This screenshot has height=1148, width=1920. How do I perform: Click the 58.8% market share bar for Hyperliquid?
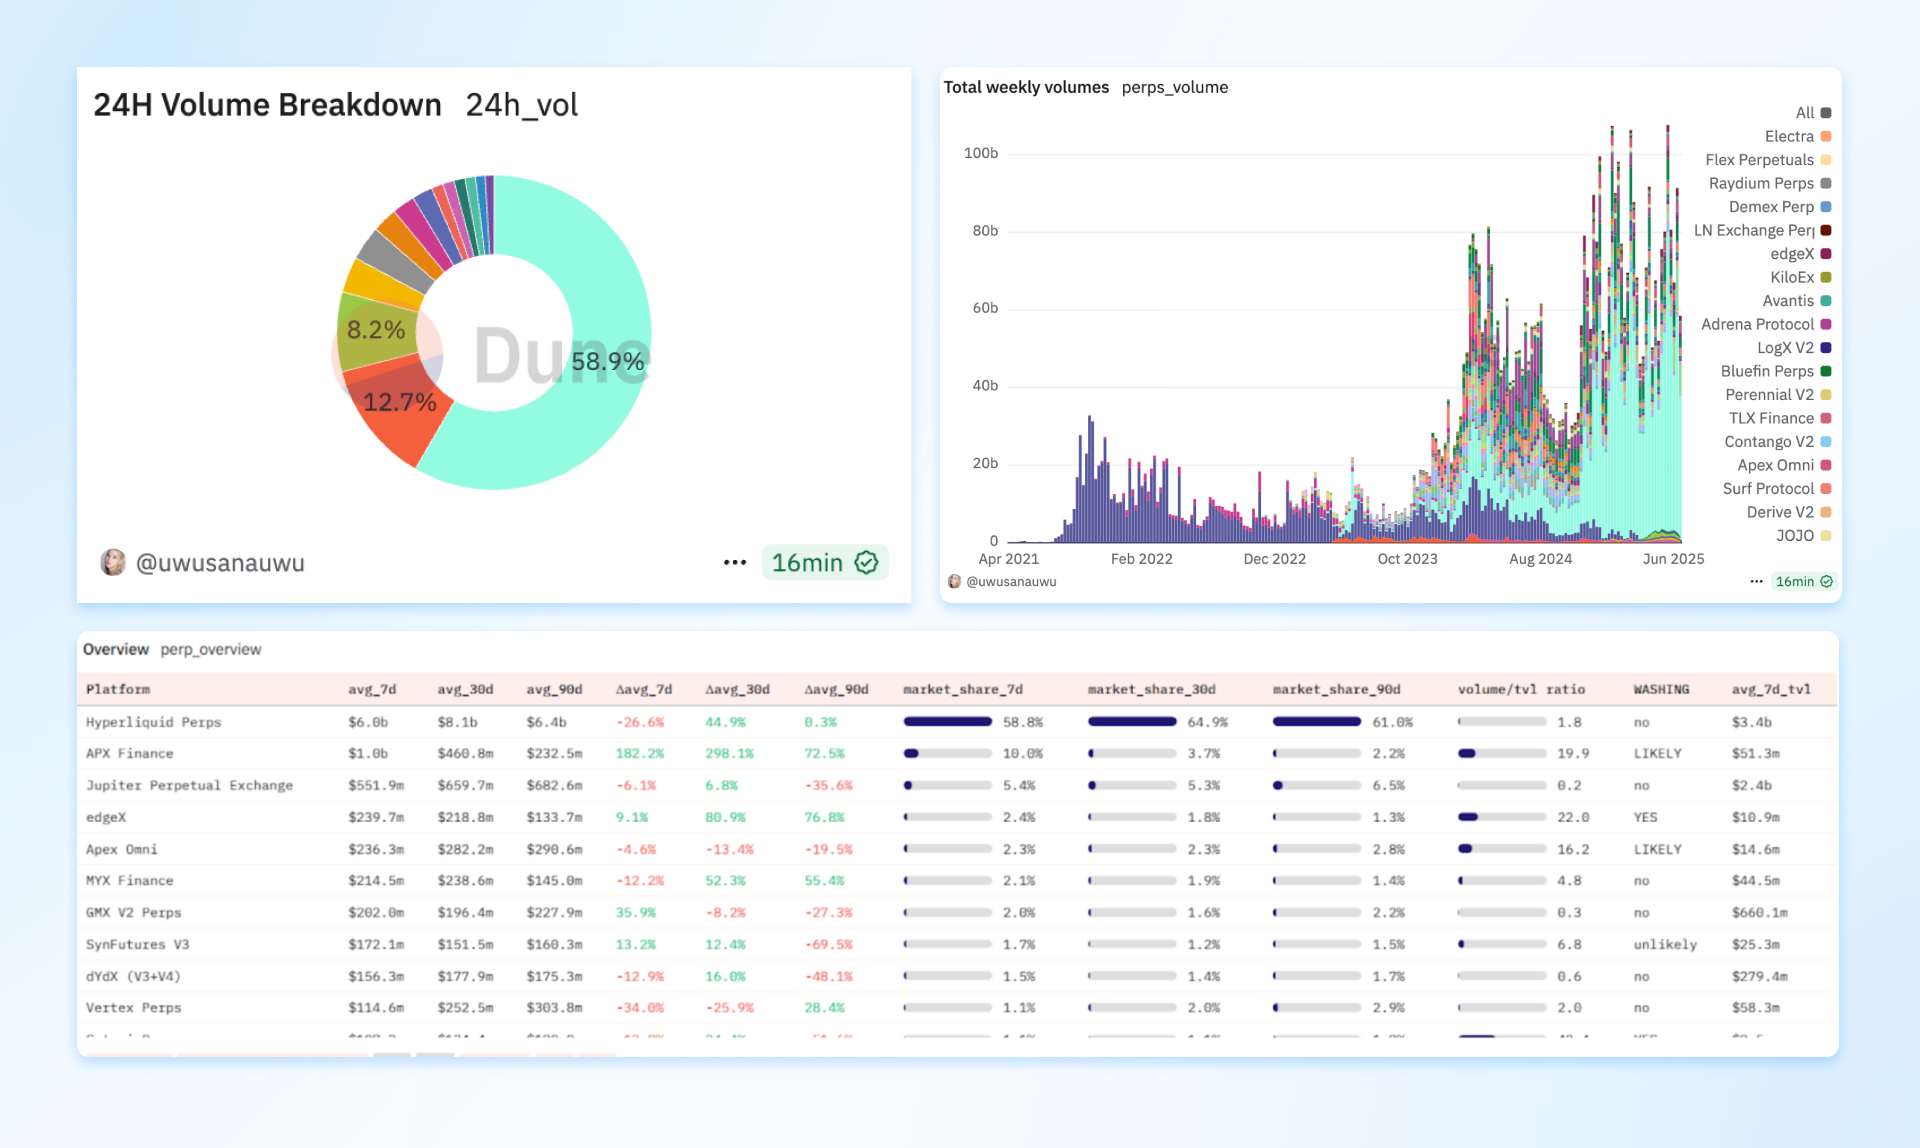point(948,722)
